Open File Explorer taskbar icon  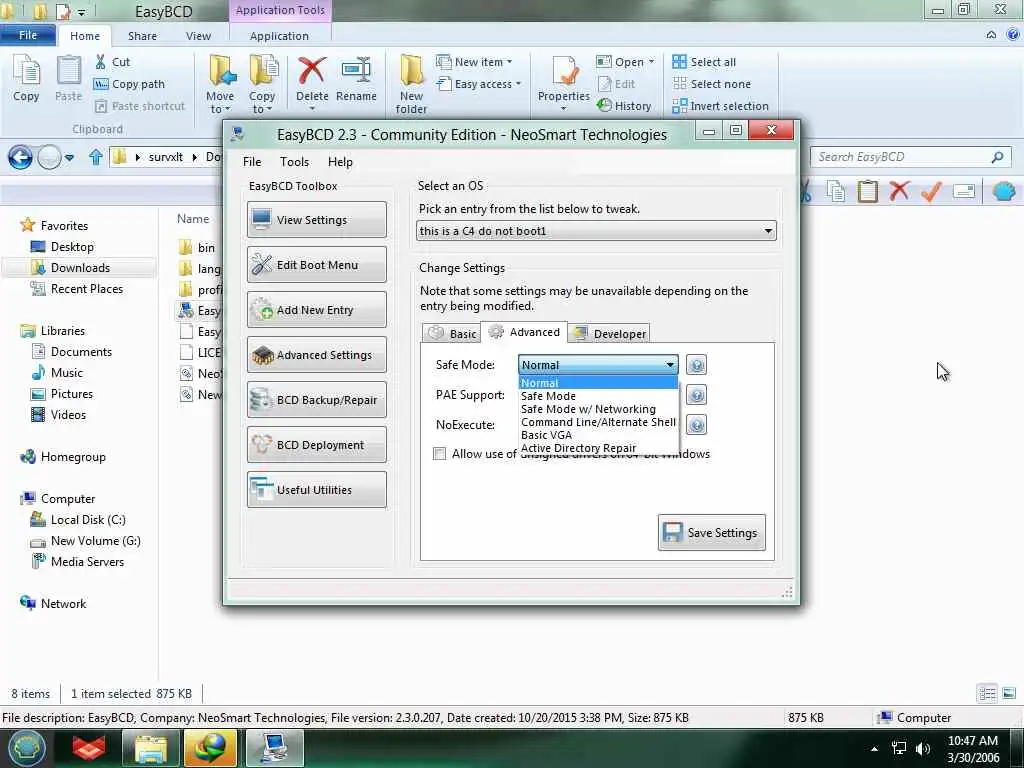click(x=151, y=748)
